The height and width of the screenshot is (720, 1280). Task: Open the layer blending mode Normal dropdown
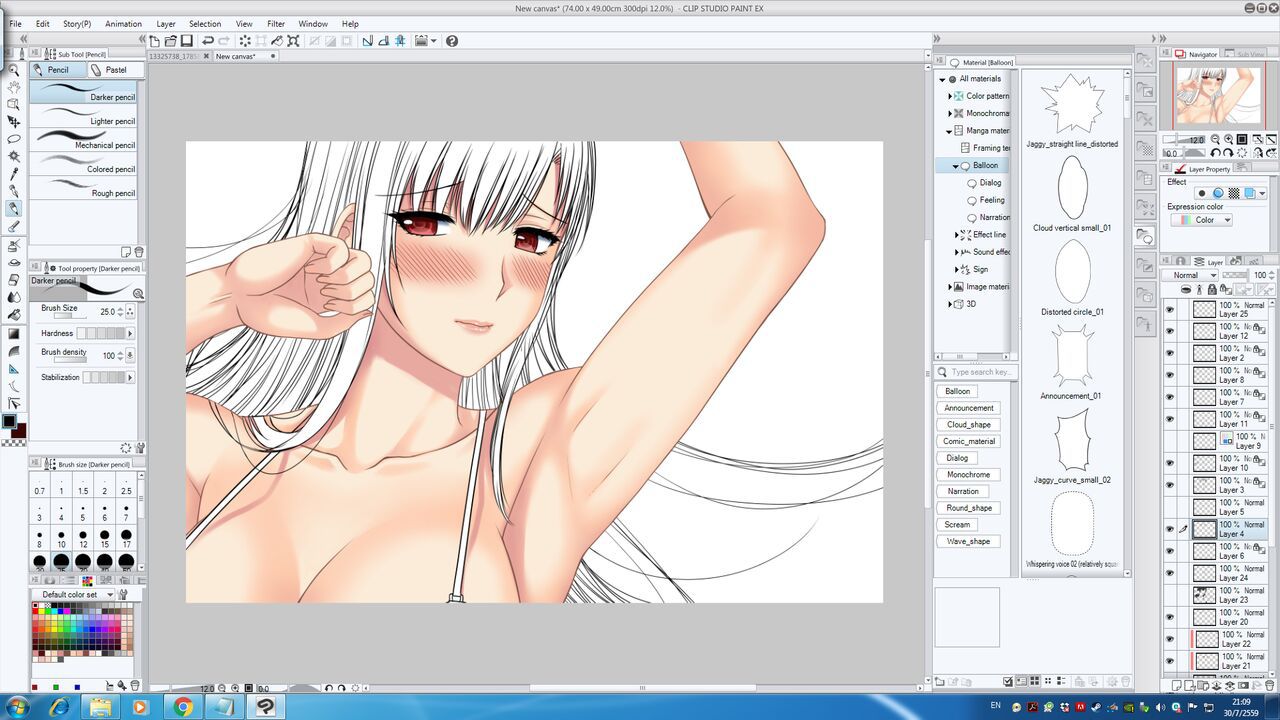tap(1192, 275)
